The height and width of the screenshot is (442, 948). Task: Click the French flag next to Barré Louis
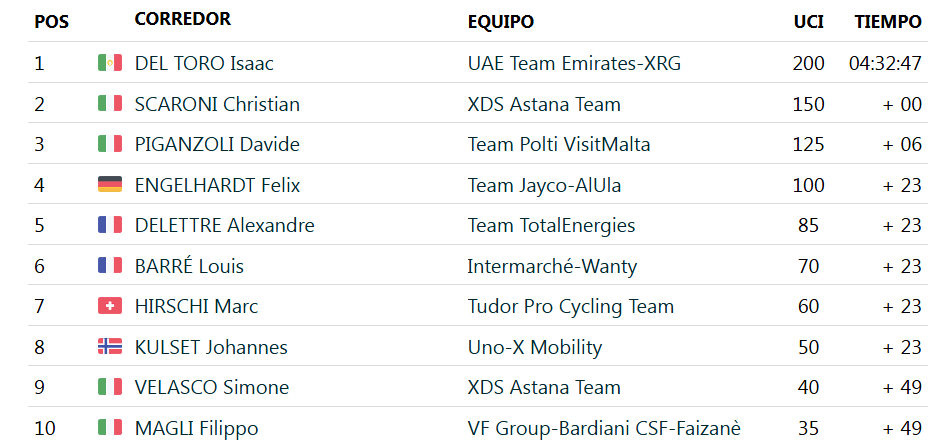pos(110,265)
